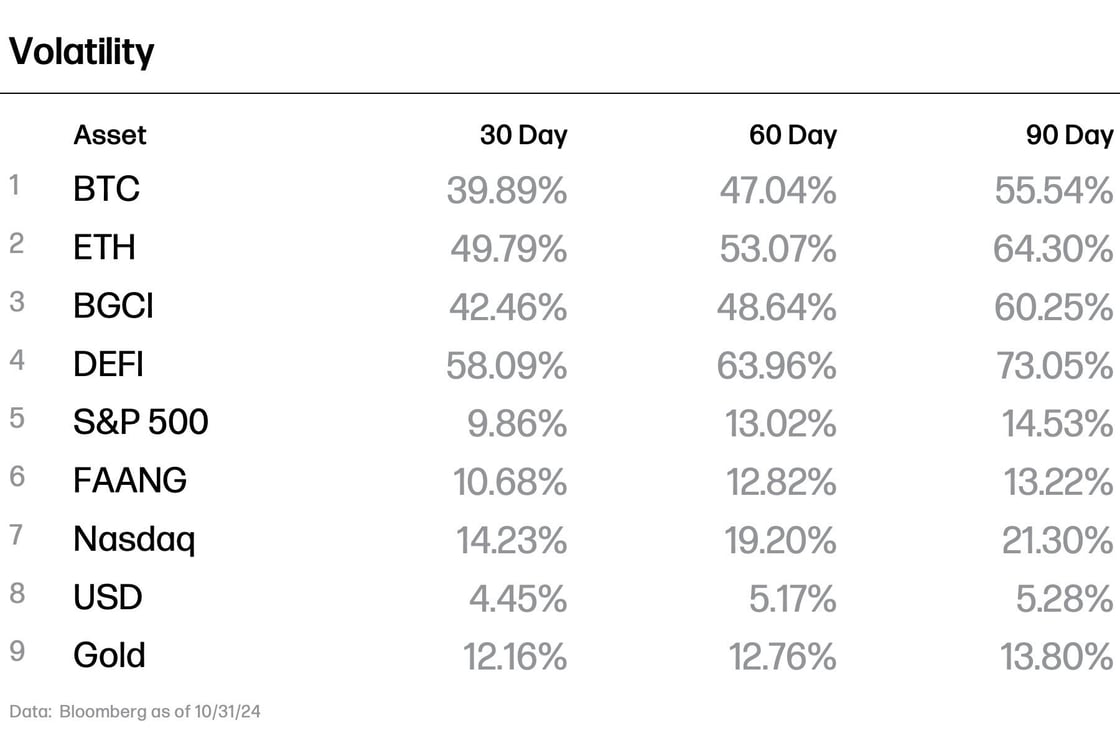
Task: Click DEFI 90 Day value 73.05%
Action: [1054, 366]
